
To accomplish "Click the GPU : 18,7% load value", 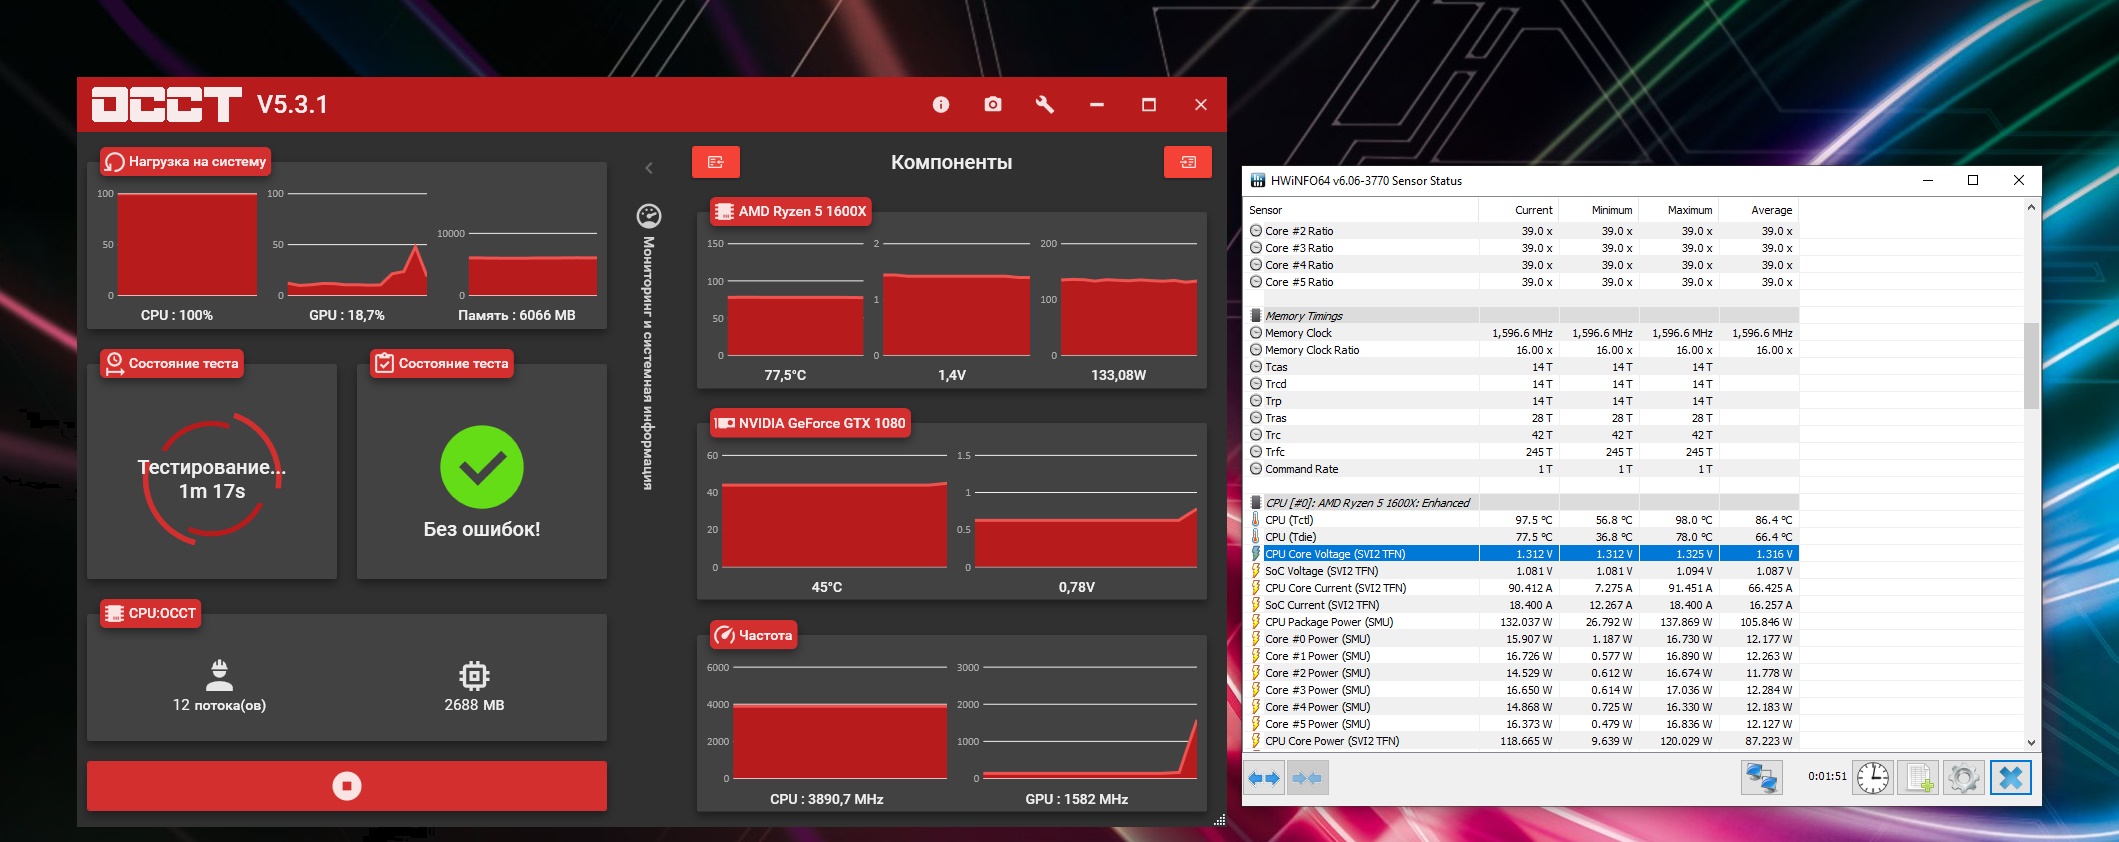I will [347, 315].
